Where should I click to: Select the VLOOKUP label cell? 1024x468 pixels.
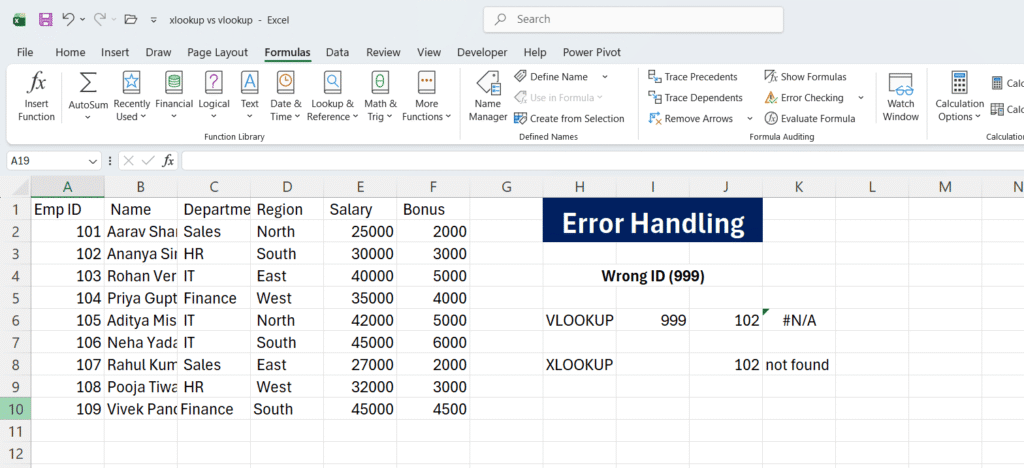coord(579,320)
